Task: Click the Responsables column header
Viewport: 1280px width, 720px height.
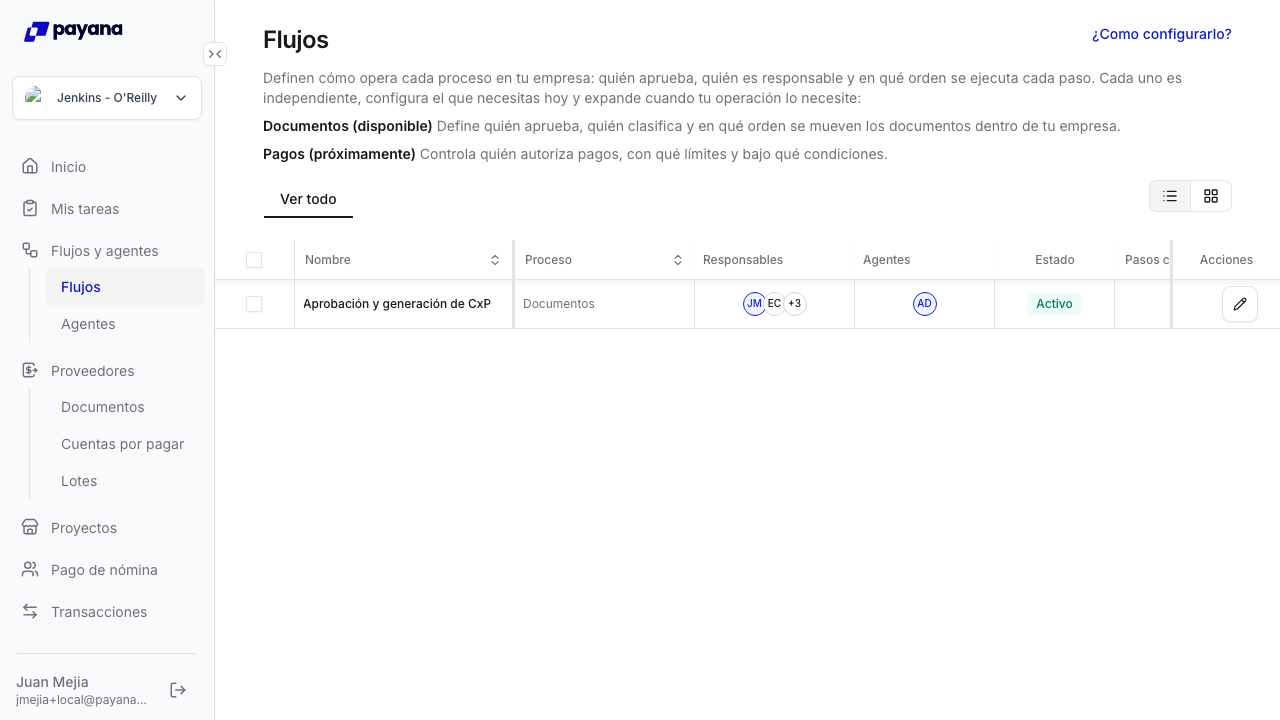Action: pos(743,260)
